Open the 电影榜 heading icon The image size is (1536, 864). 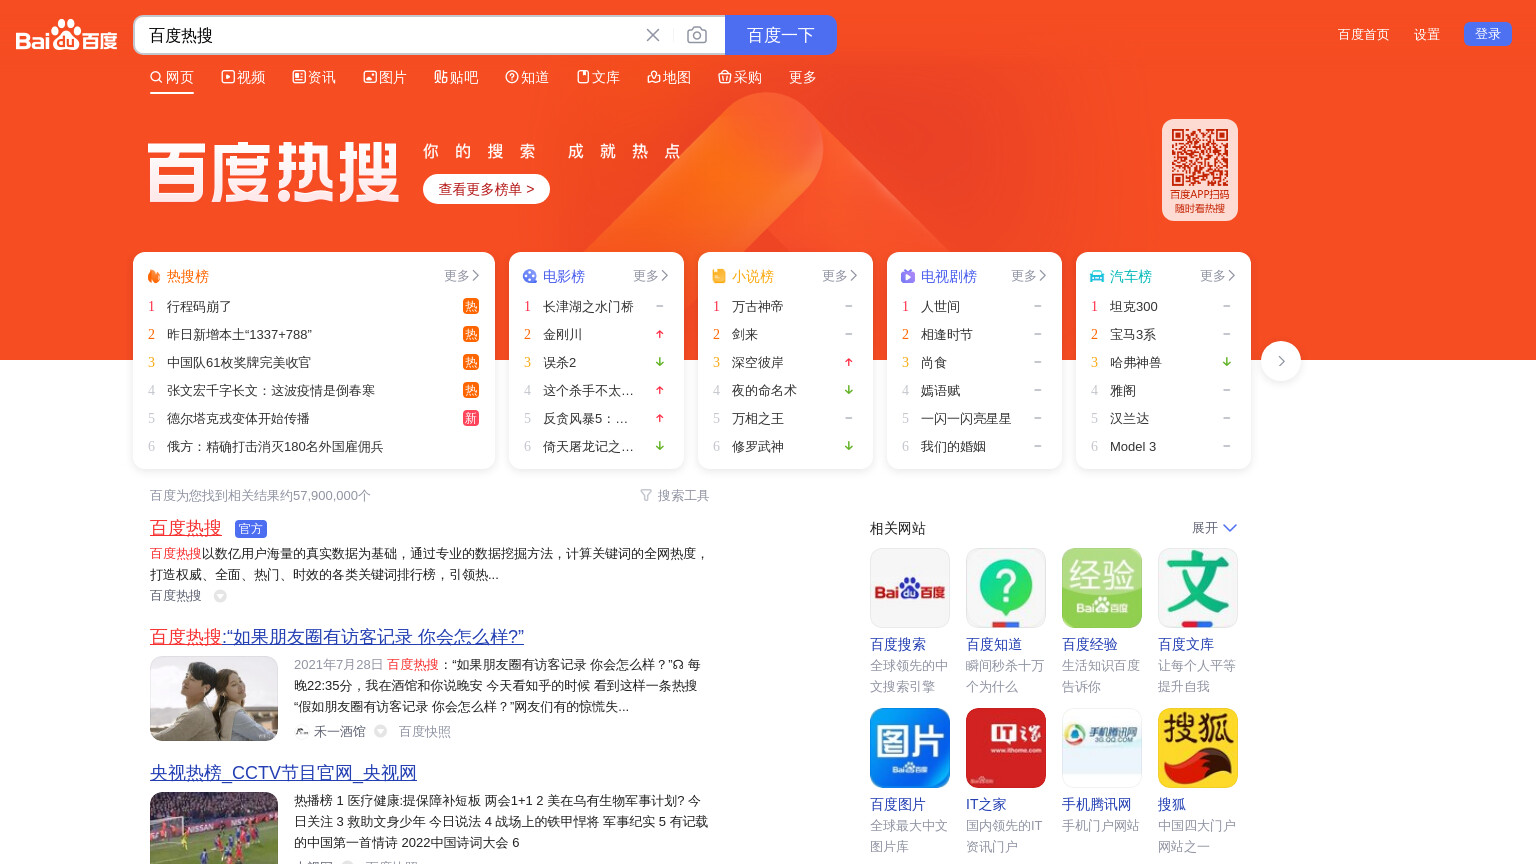pos(530,276)
